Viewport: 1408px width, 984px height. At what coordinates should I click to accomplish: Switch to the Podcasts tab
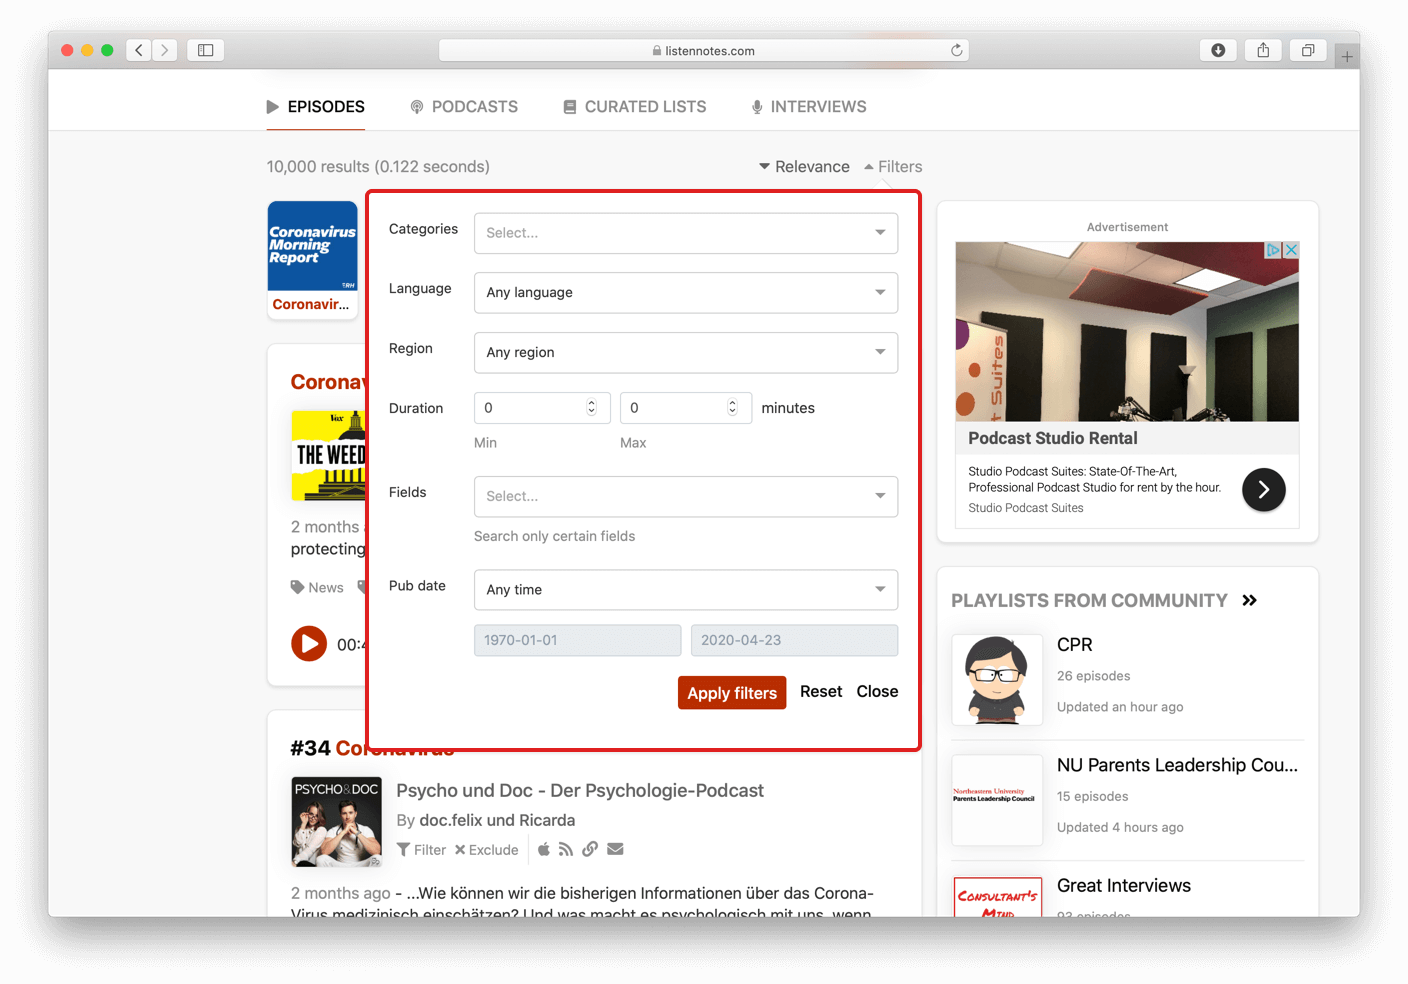[463, 106]
